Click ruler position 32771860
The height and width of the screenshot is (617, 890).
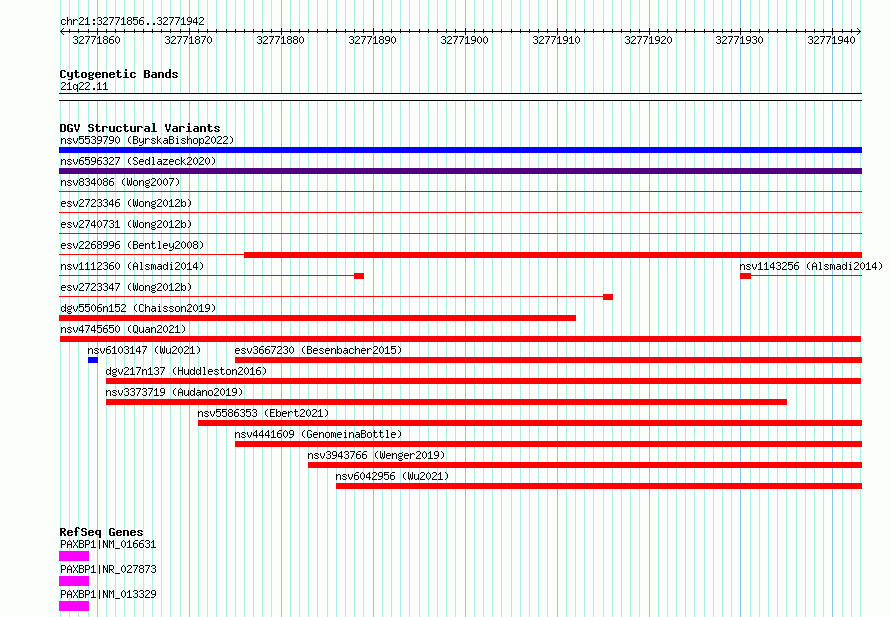tap(96, 40)
